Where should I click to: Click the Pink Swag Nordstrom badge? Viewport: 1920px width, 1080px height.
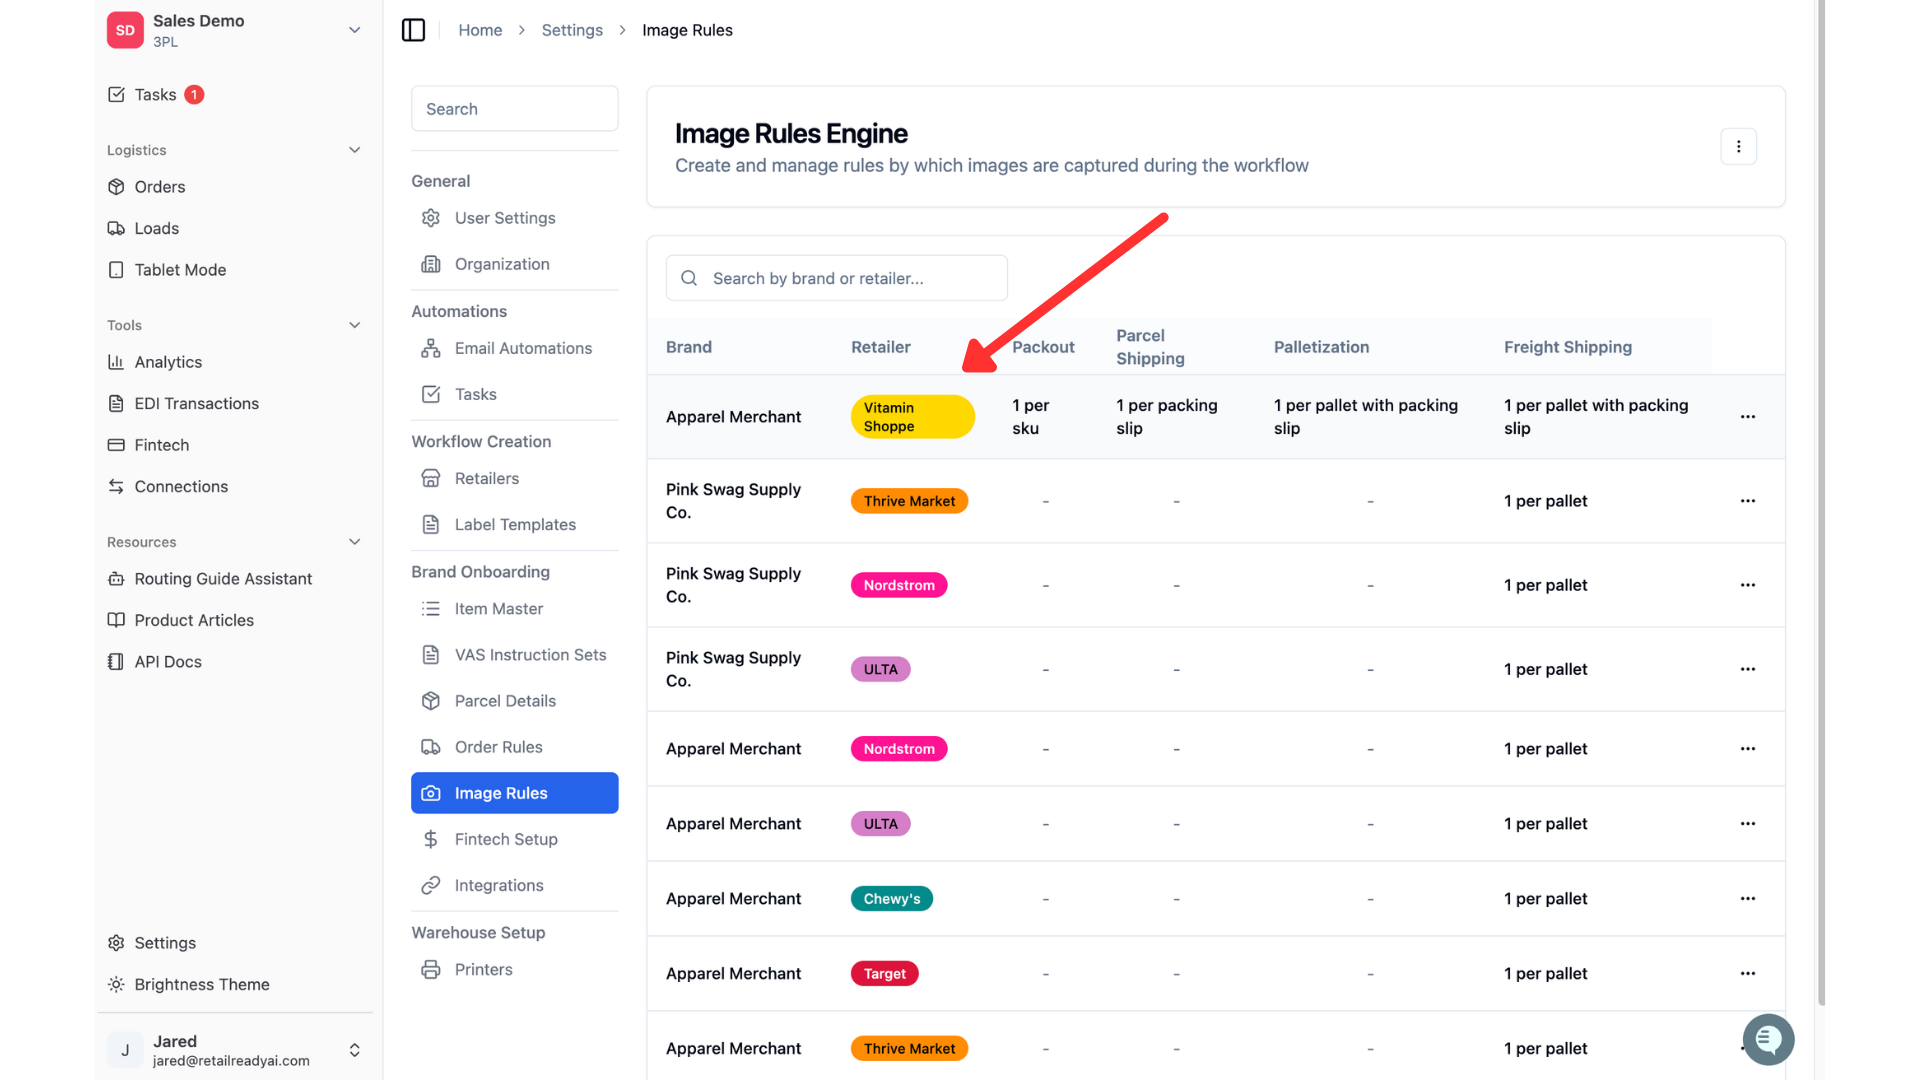point(898,585)
